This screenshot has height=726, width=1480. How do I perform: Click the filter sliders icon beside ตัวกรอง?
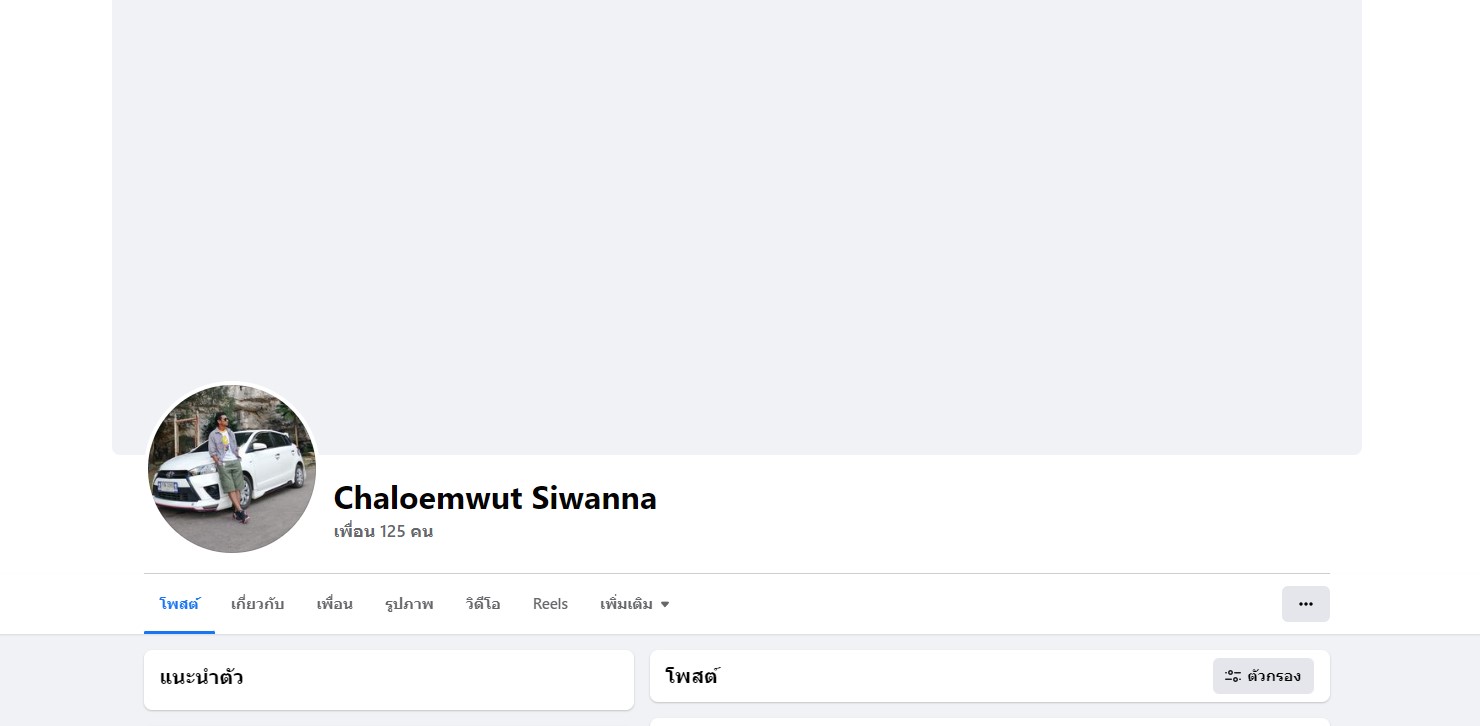point(1233,676)
